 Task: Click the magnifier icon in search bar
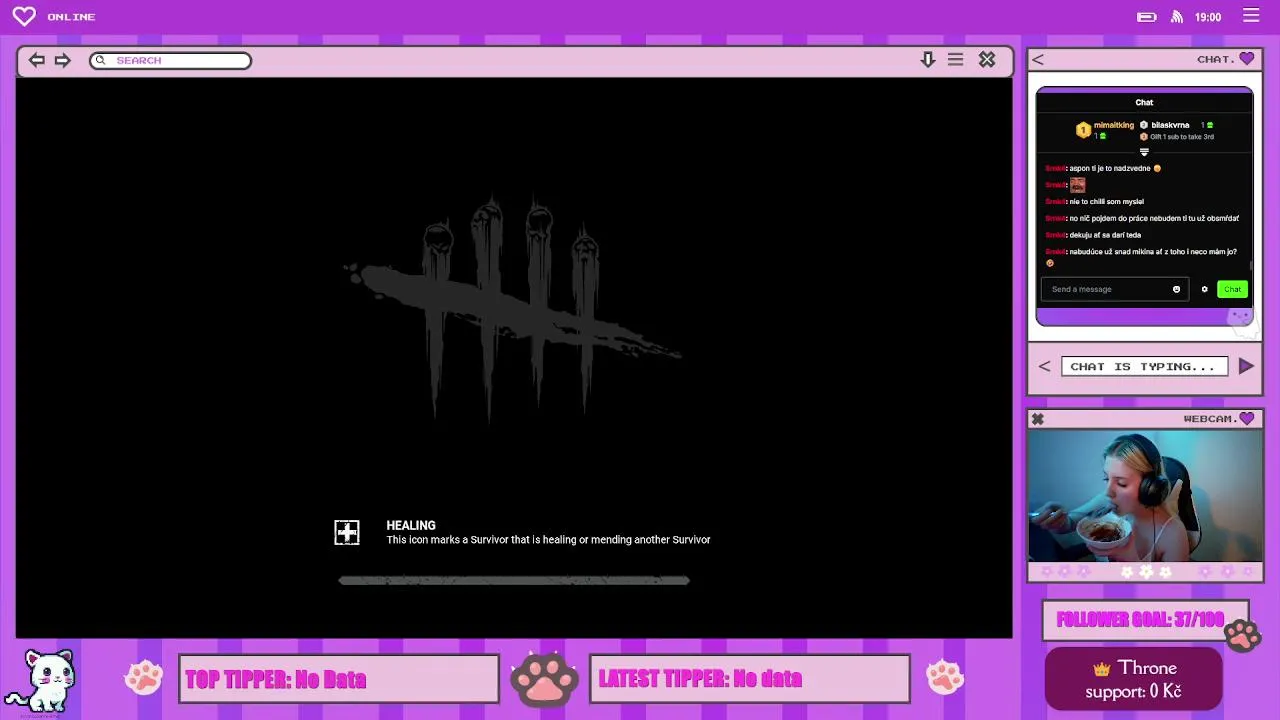click(x=100, y=60)
